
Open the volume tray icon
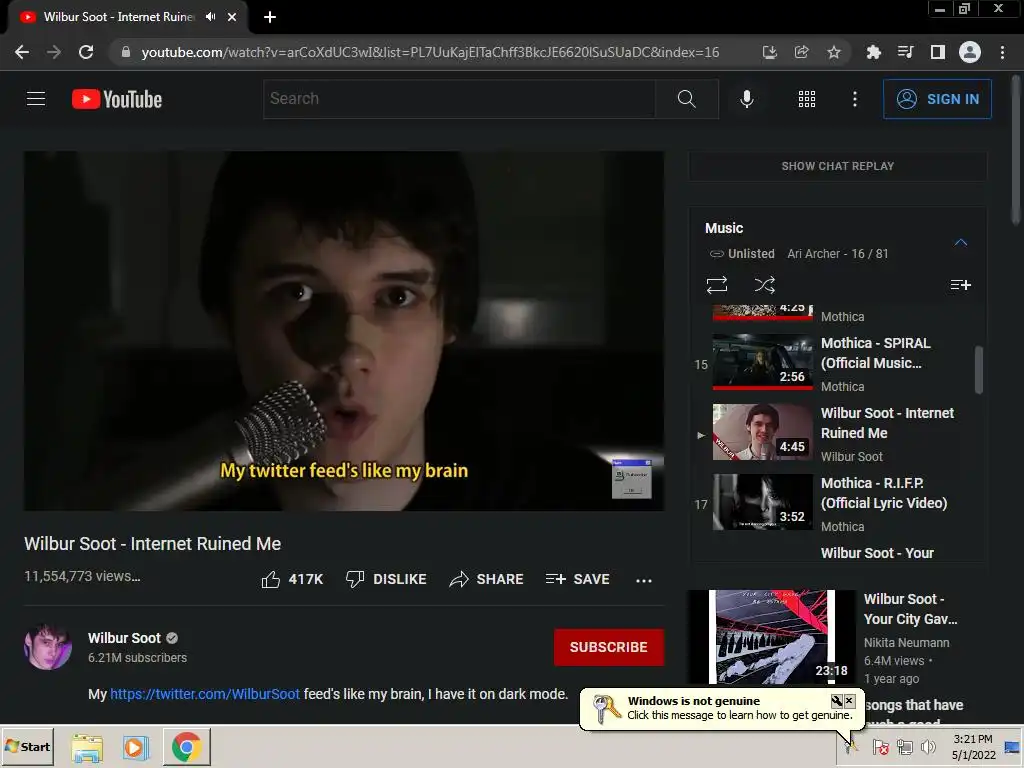coord(928,747)
